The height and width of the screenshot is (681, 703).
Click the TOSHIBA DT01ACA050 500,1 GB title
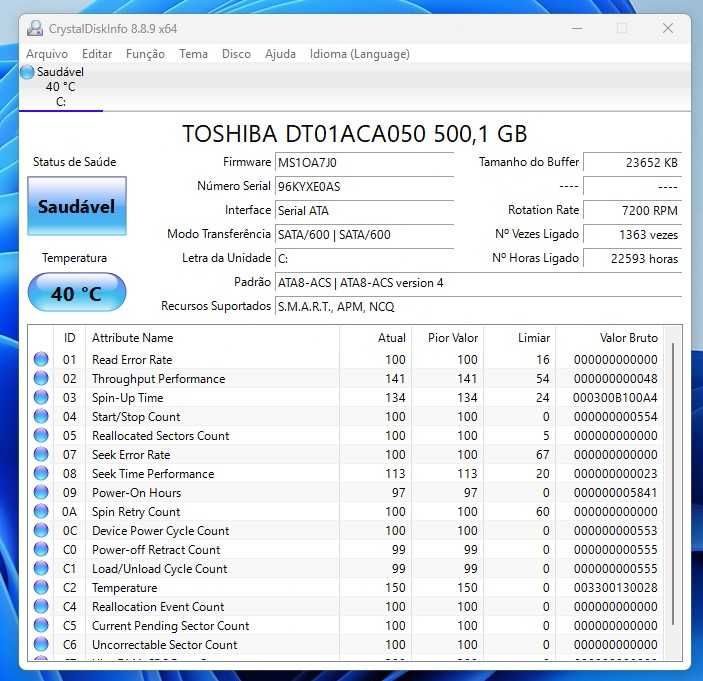click(355, 134)
